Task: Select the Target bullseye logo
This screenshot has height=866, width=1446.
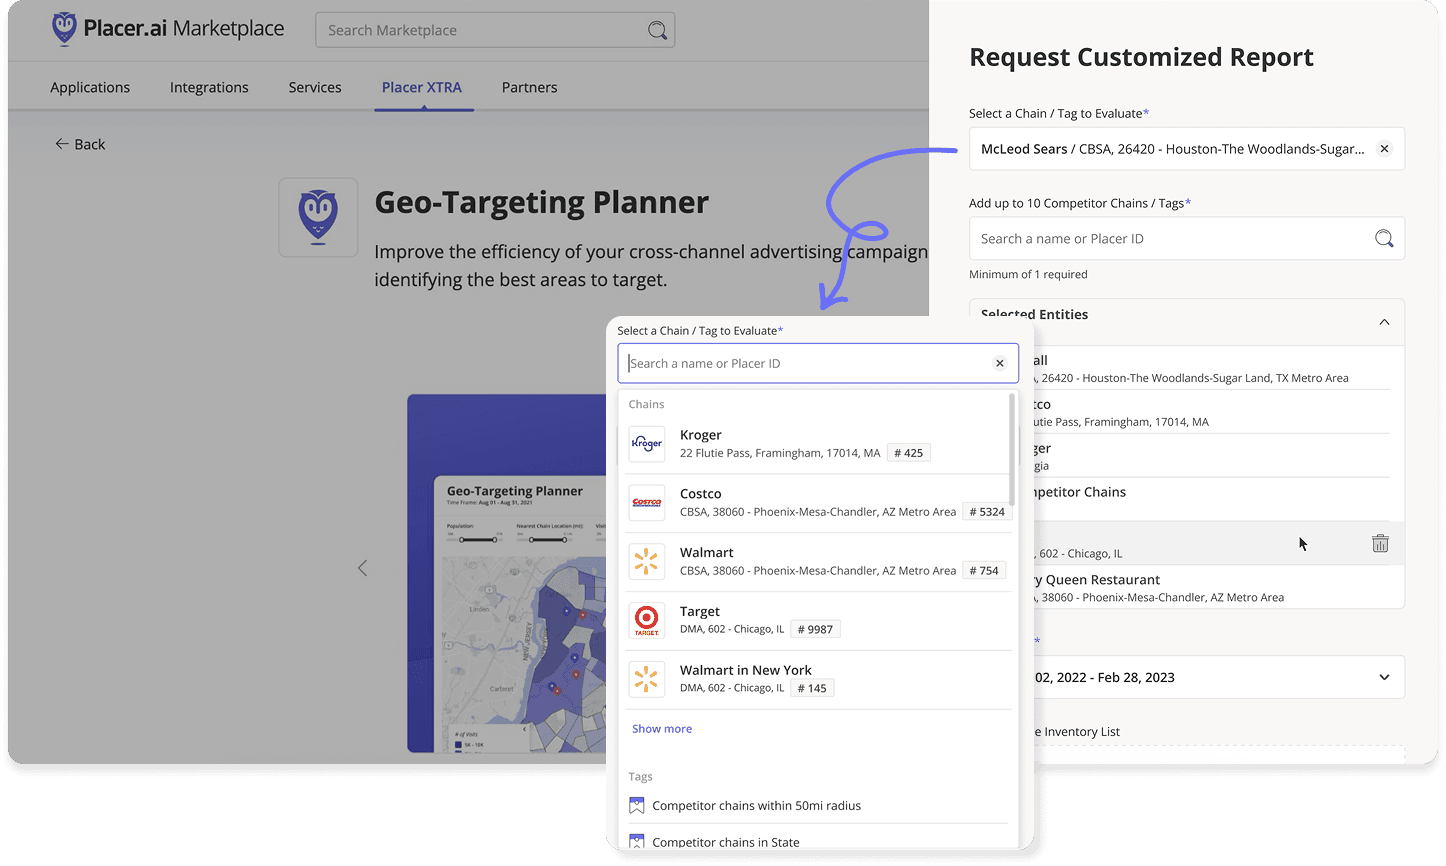Action: click(x=646, y=620)
